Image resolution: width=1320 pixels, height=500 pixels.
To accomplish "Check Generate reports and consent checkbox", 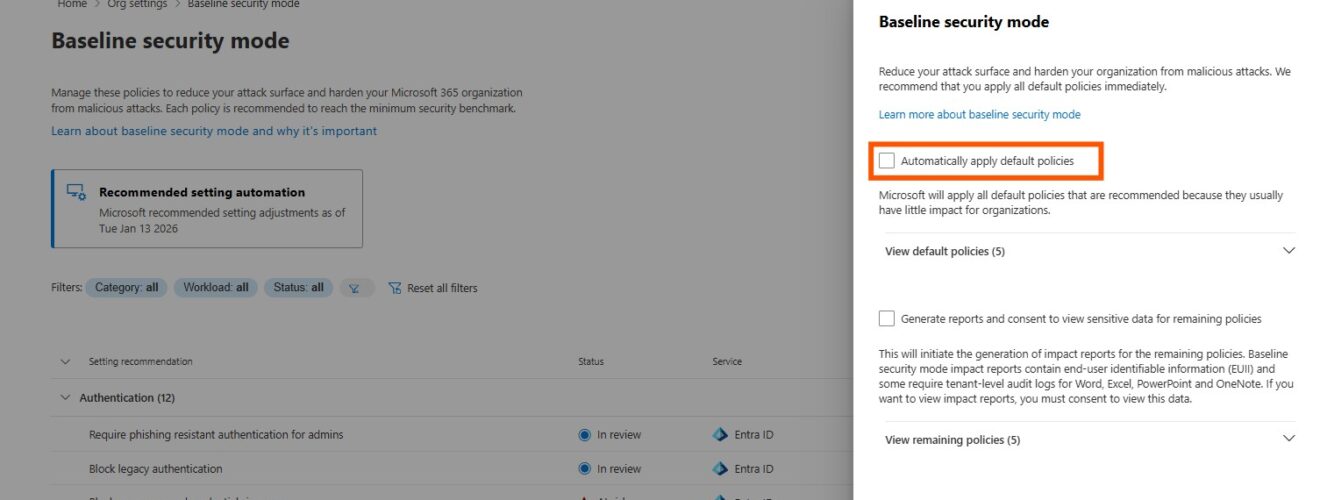I will pos(887,319).
